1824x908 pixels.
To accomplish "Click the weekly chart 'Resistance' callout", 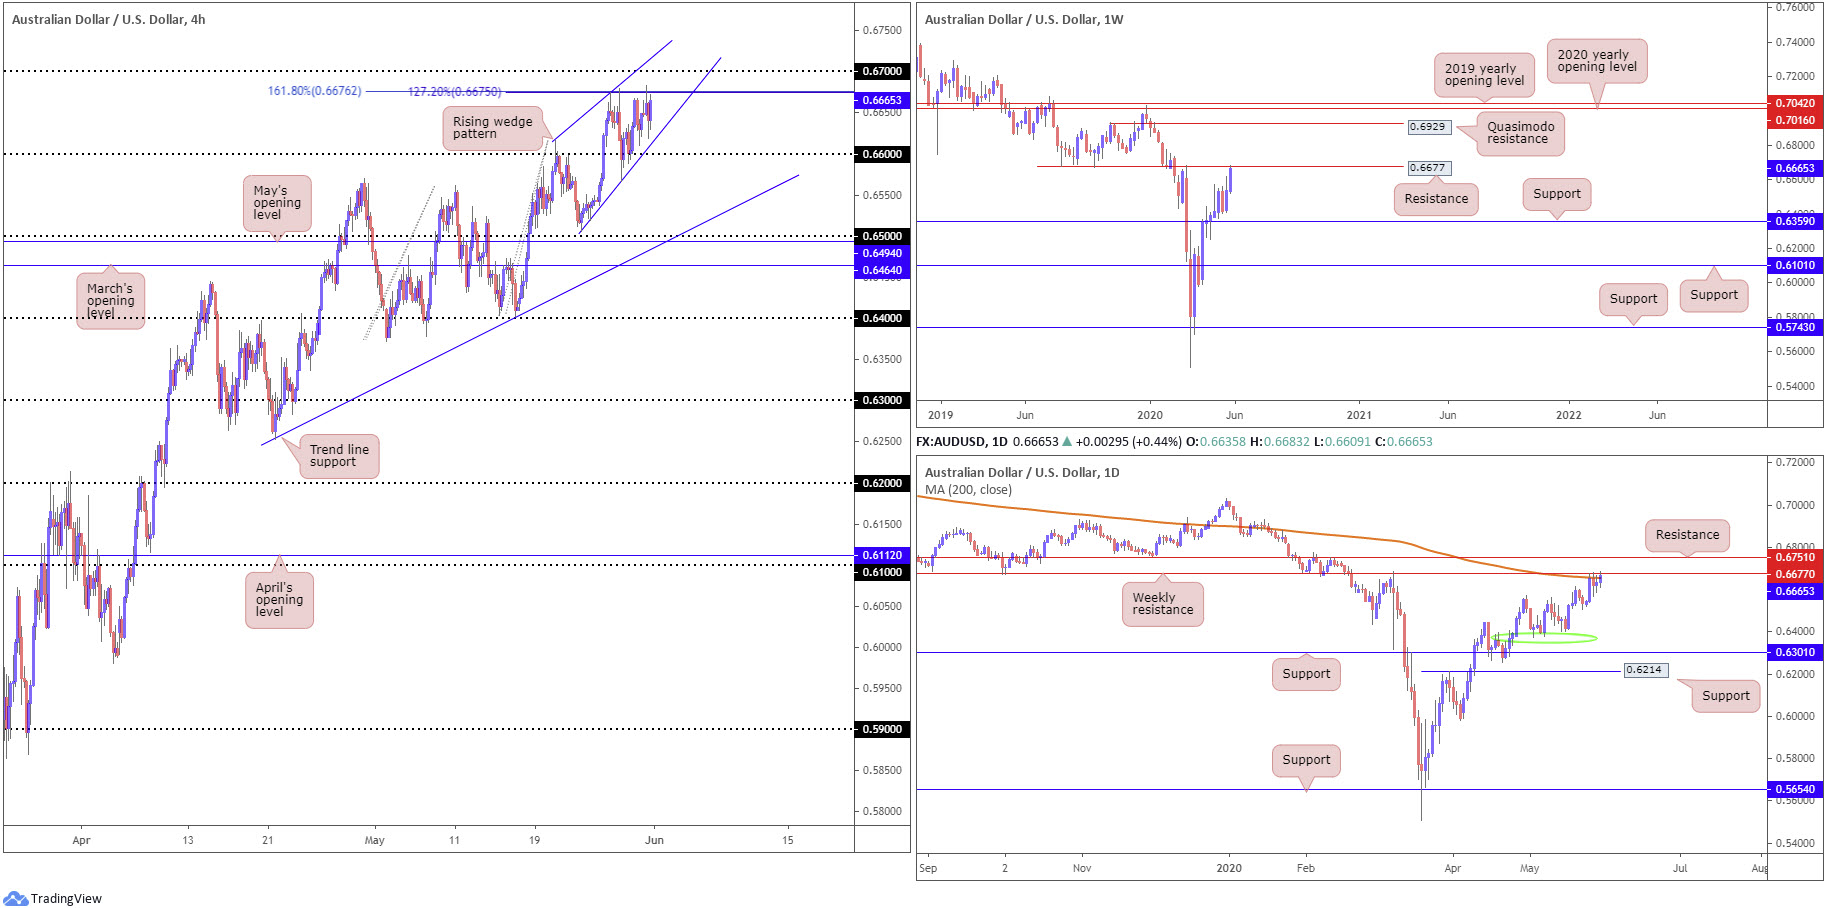I will pos(1436,199).
